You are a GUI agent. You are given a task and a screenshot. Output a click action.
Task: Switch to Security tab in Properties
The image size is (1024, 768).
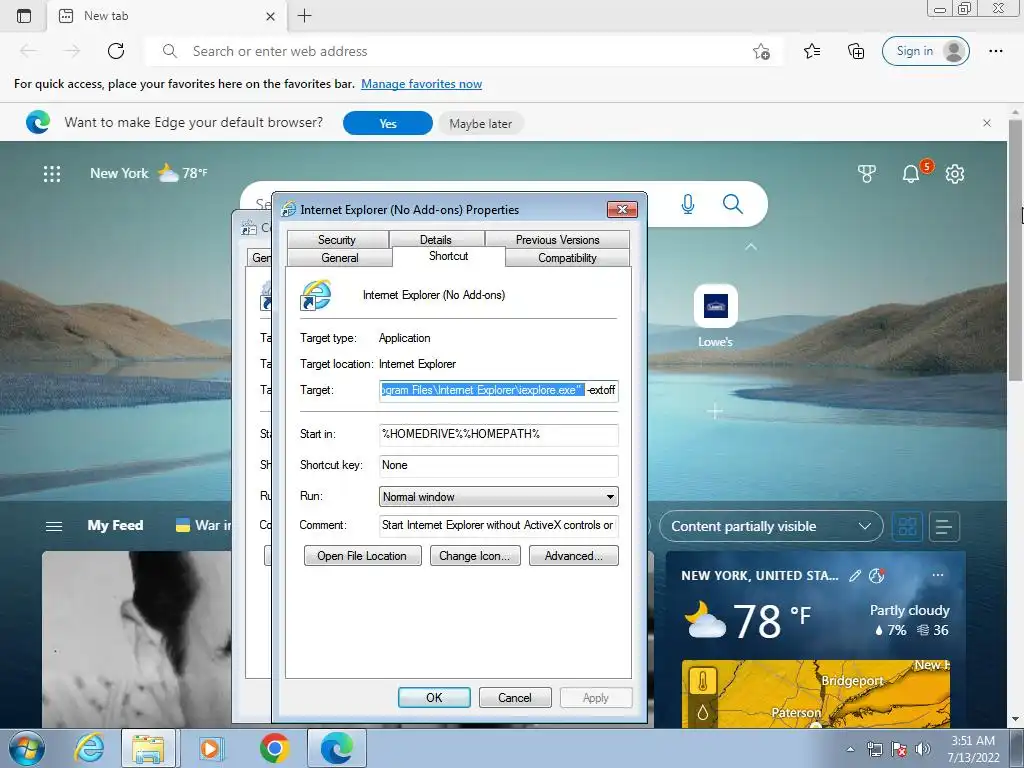(x=337, y=240)
